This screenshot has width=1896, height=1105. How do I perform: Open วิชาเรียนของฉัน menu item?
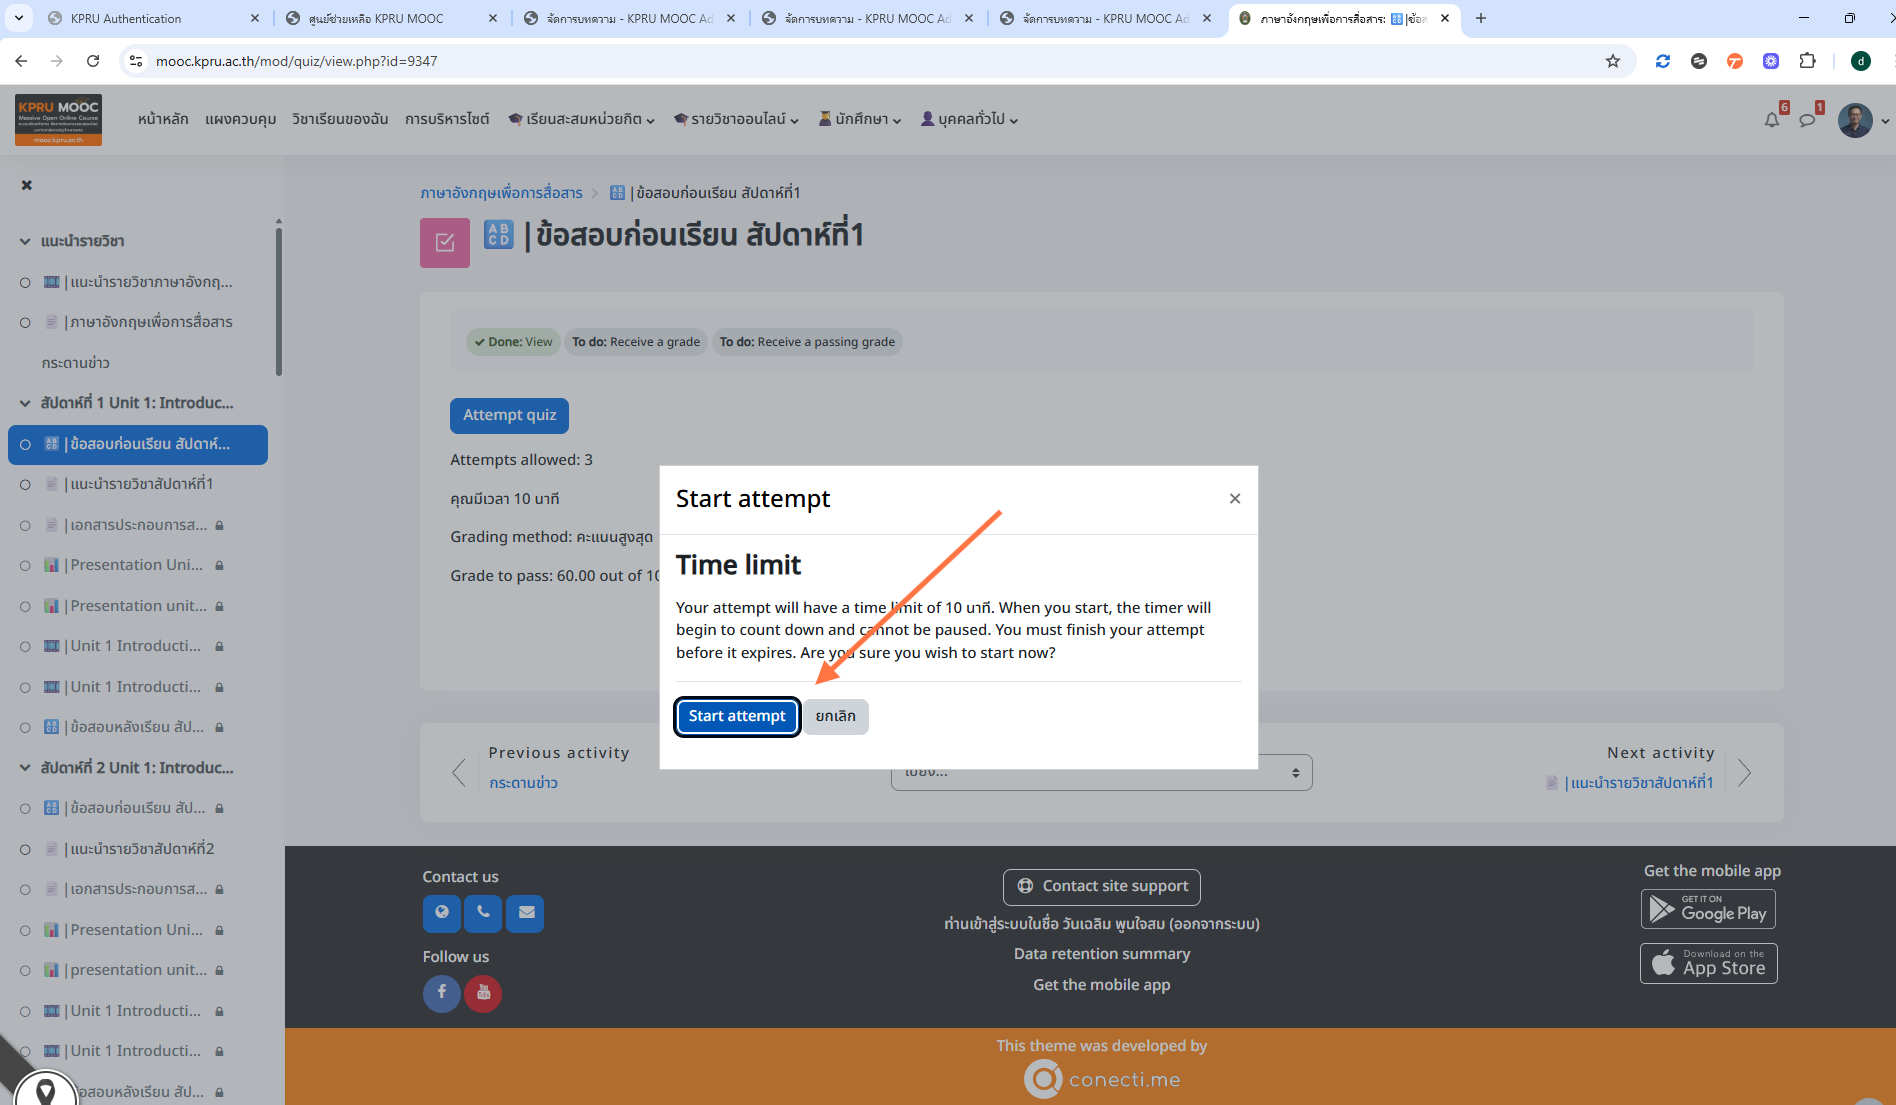pyautogui.click(x=340, y=119)
